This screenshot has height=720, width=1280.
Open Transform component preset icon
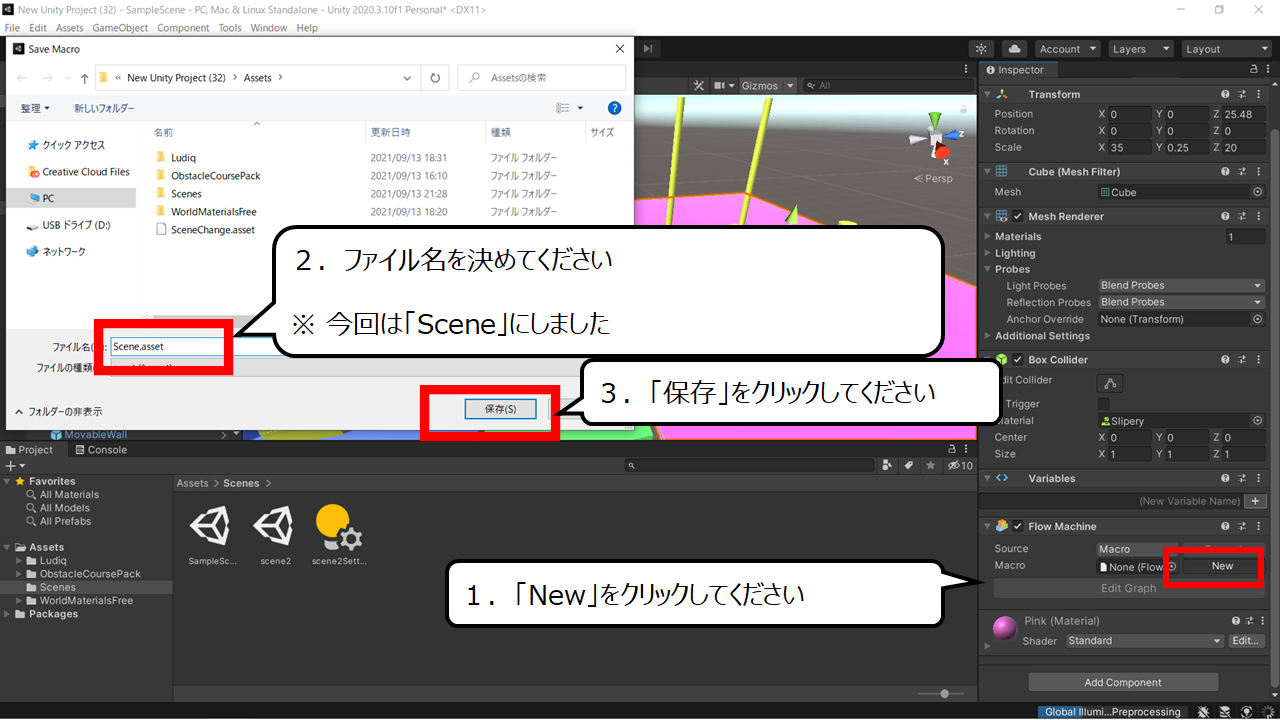pyautogui.click(x=1241, y=94)
